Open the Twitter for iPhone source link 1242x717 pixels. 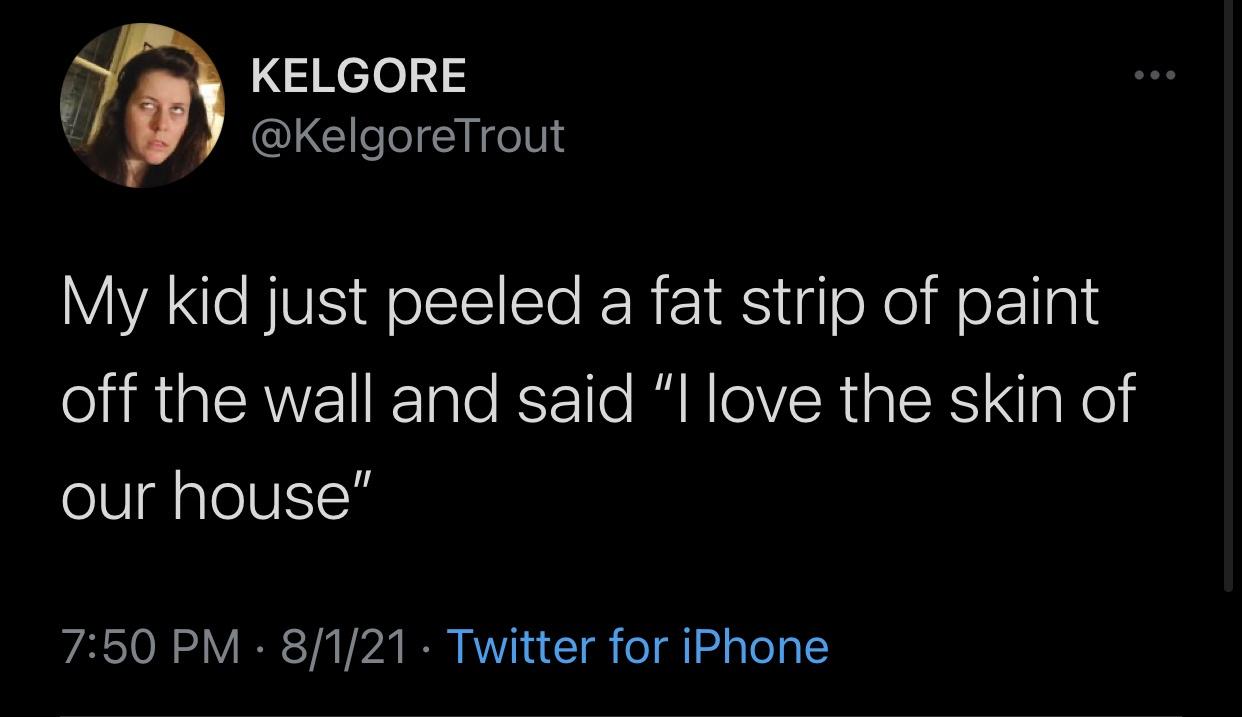coord(637,646)
